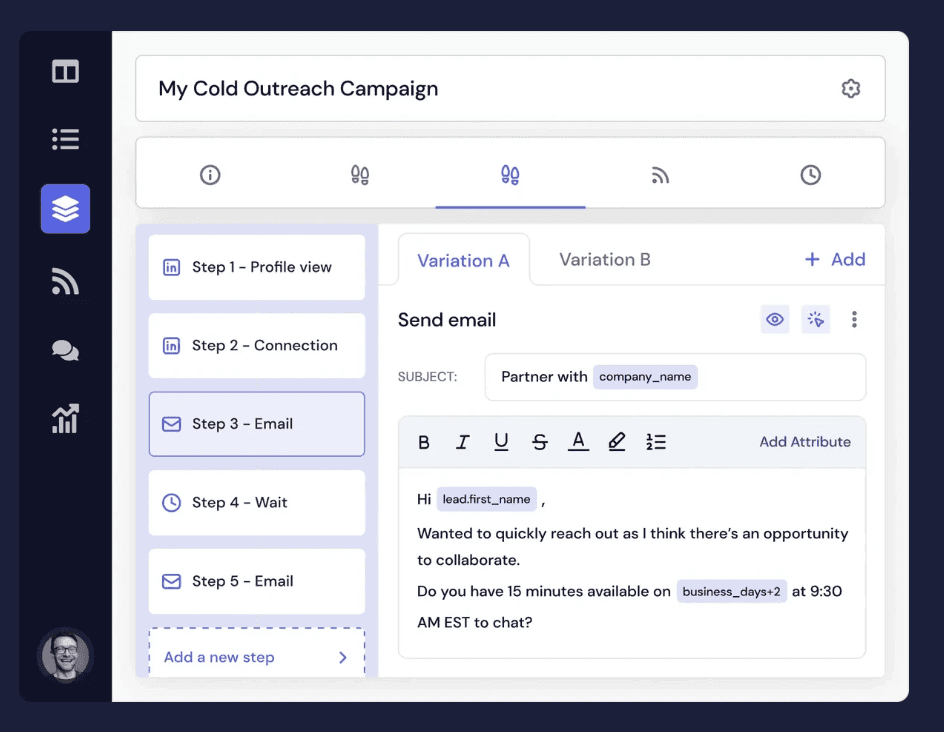The width and height of the screenshot is (944, 732).
Task: Open the RSS feed icon in sidebar
Action: [65, 281]
